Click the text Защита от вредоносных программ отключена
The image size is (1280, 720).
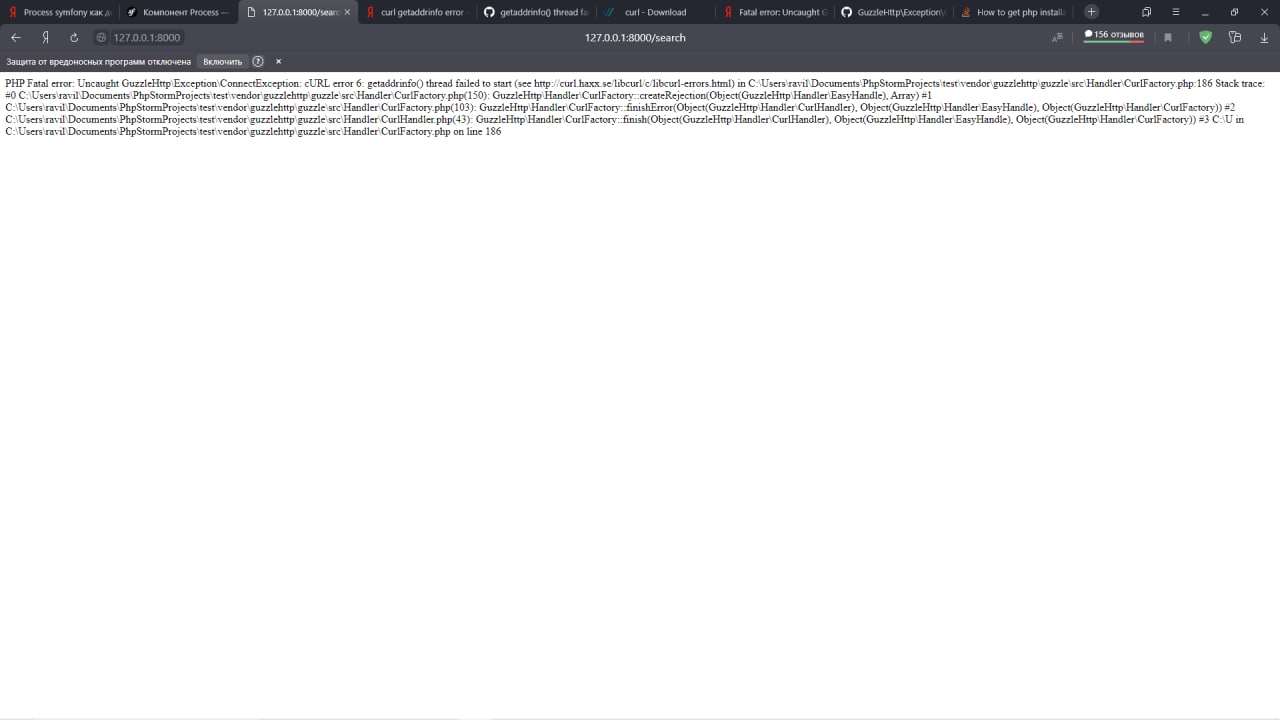(x=98, y=61)
